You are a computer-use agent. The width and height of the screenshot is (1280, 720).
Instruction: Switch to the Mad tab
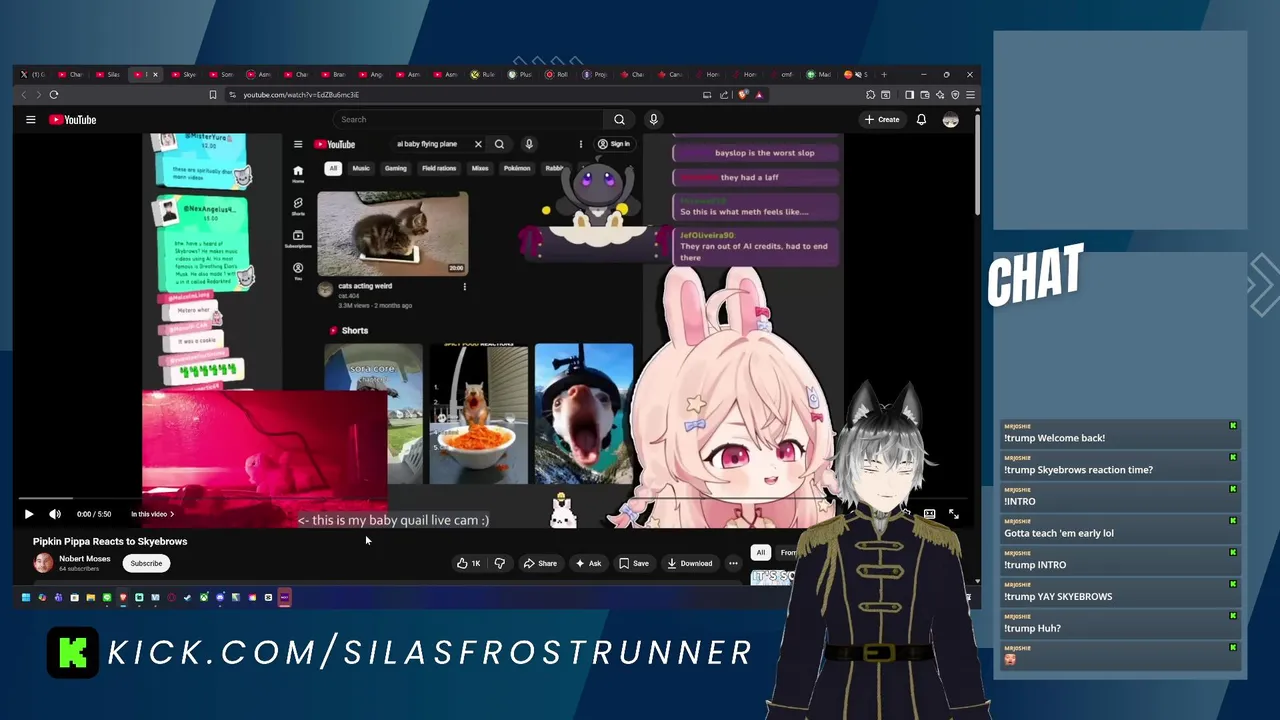[x=819, y=74]
